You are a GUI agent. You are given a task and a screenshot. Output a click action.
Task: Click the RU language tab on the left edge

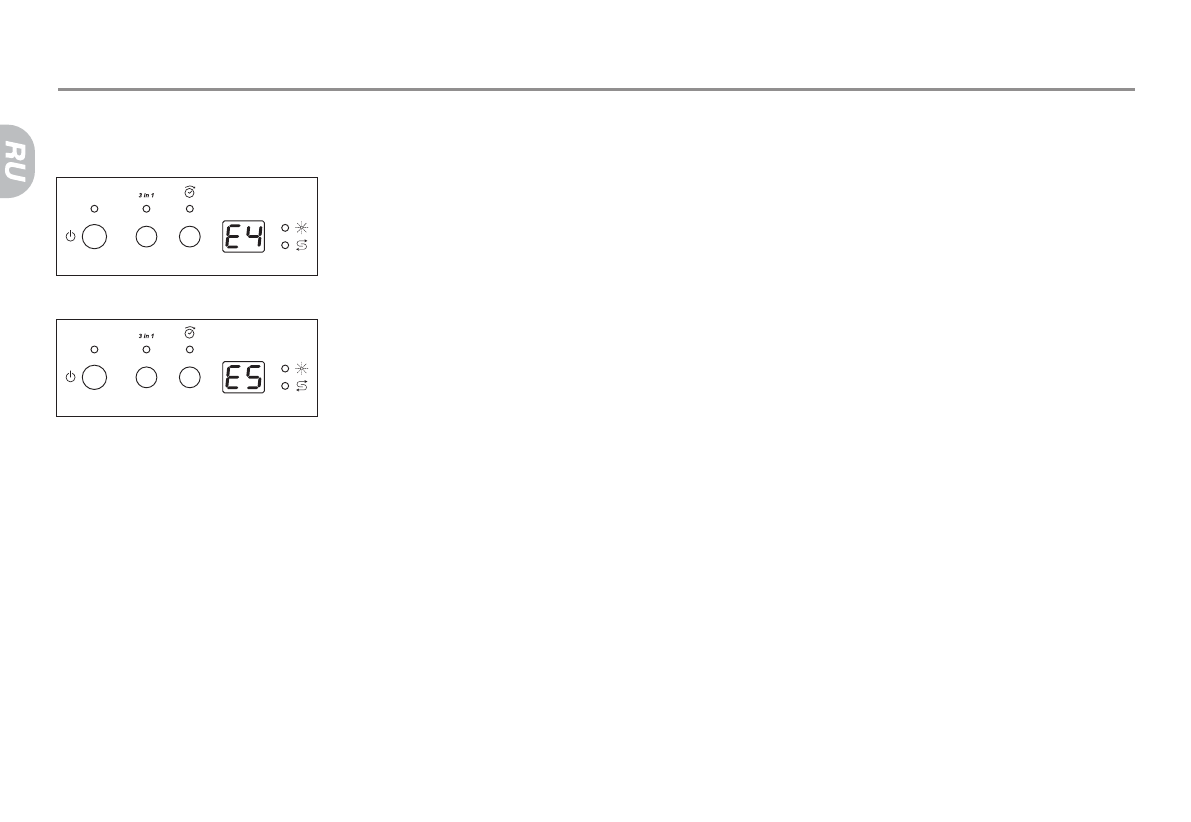[x=14, y=160]
